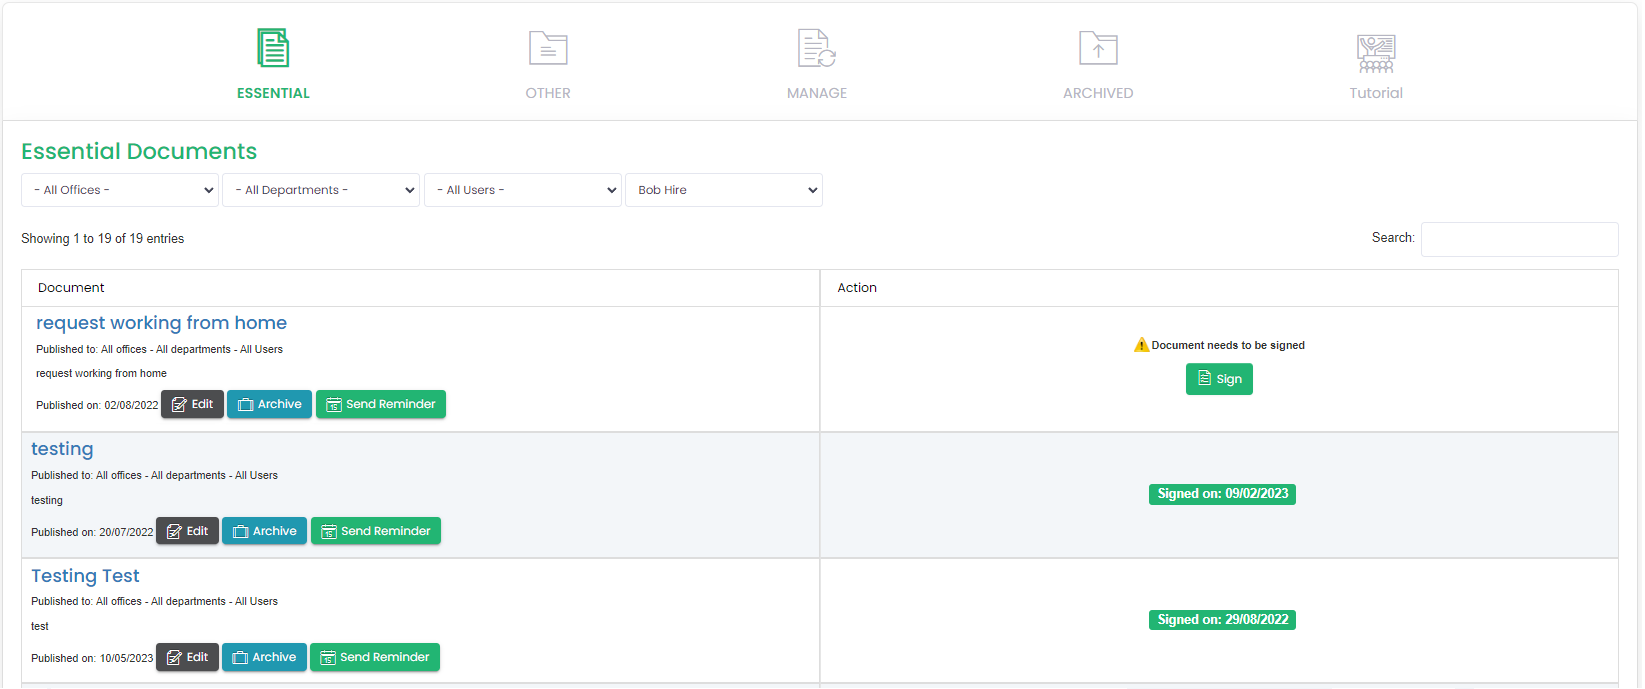Open the Essential documents icon tab

[273, 48]
